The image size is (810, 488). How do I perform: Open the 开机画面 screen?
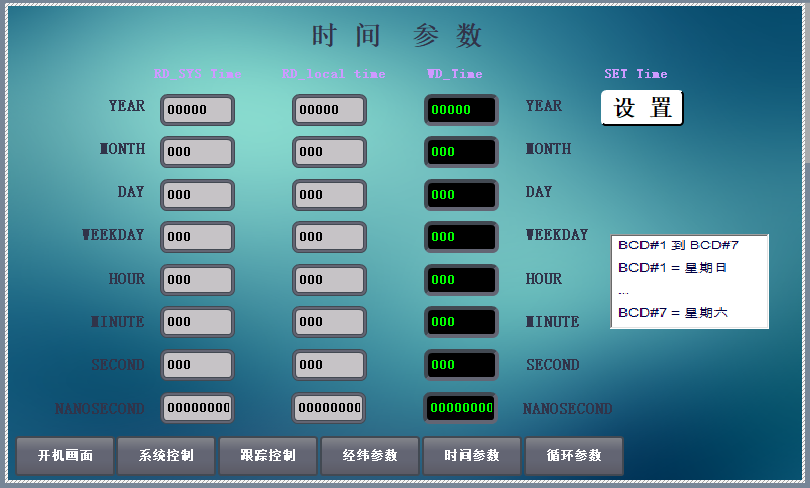coord(65,456)
